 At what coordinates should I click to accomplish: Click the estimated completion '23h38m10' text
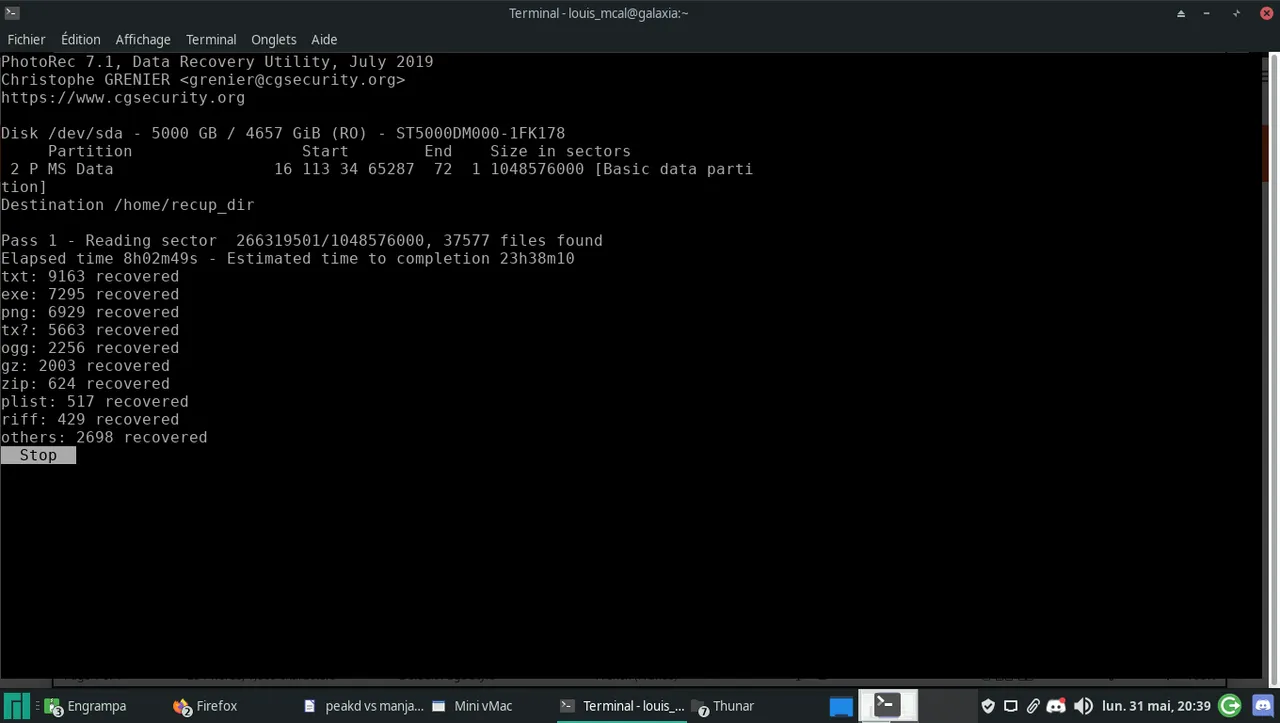(537, 259)
